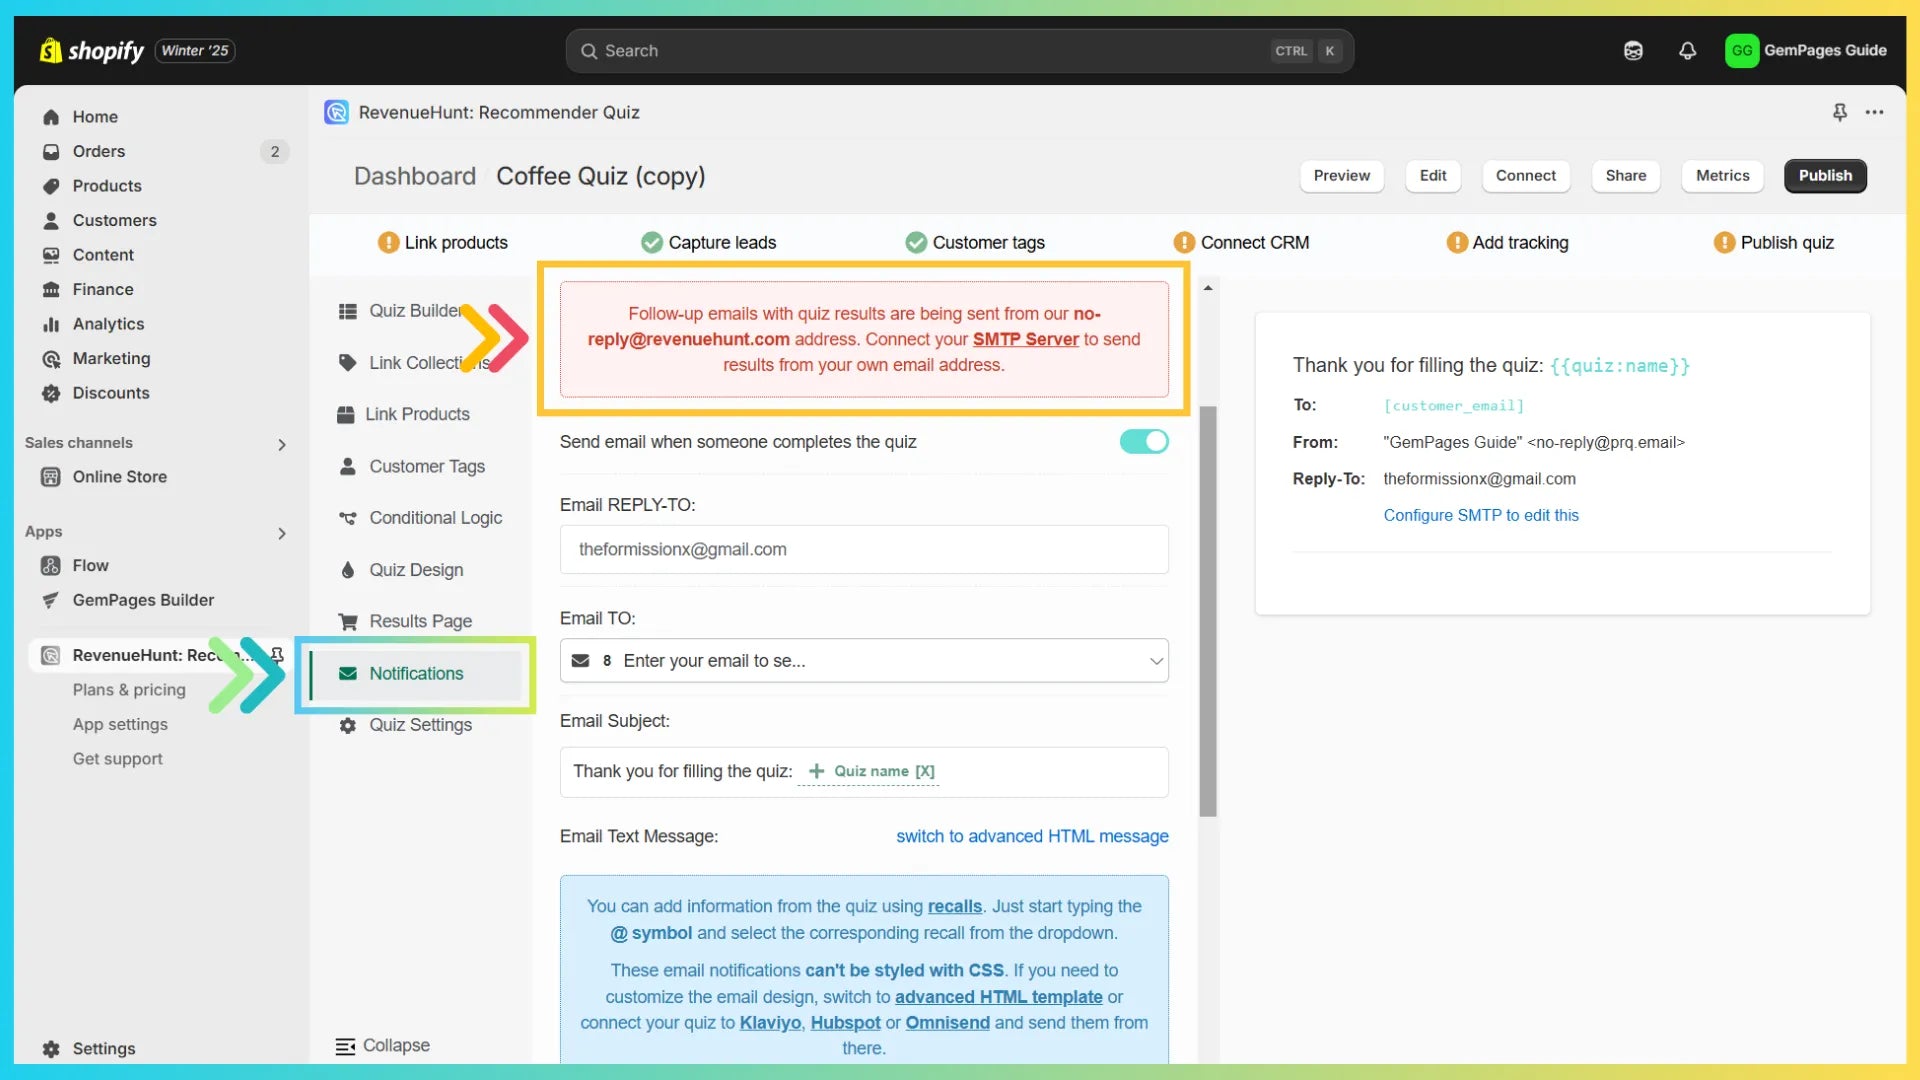Viewport: 1920px width, 1080px height.
Task: Click the Home house icon
Action: click(x=51, y=117)
